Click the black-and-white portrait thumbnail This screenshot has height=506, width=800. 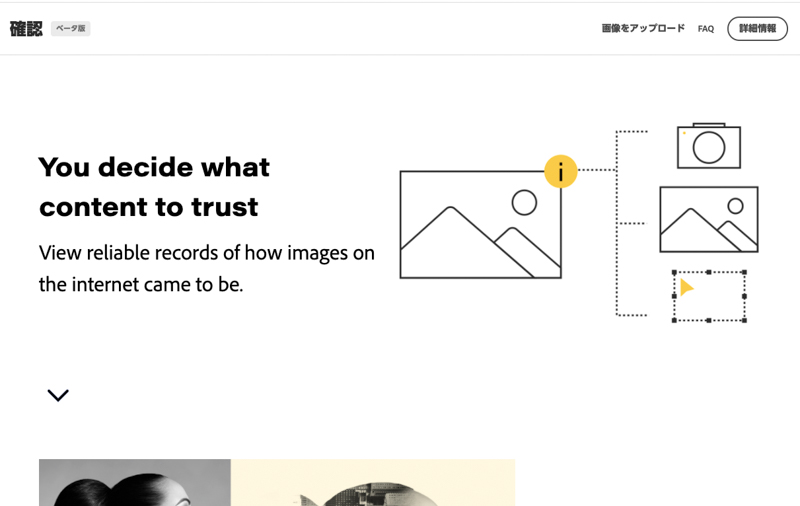[135, 482]
